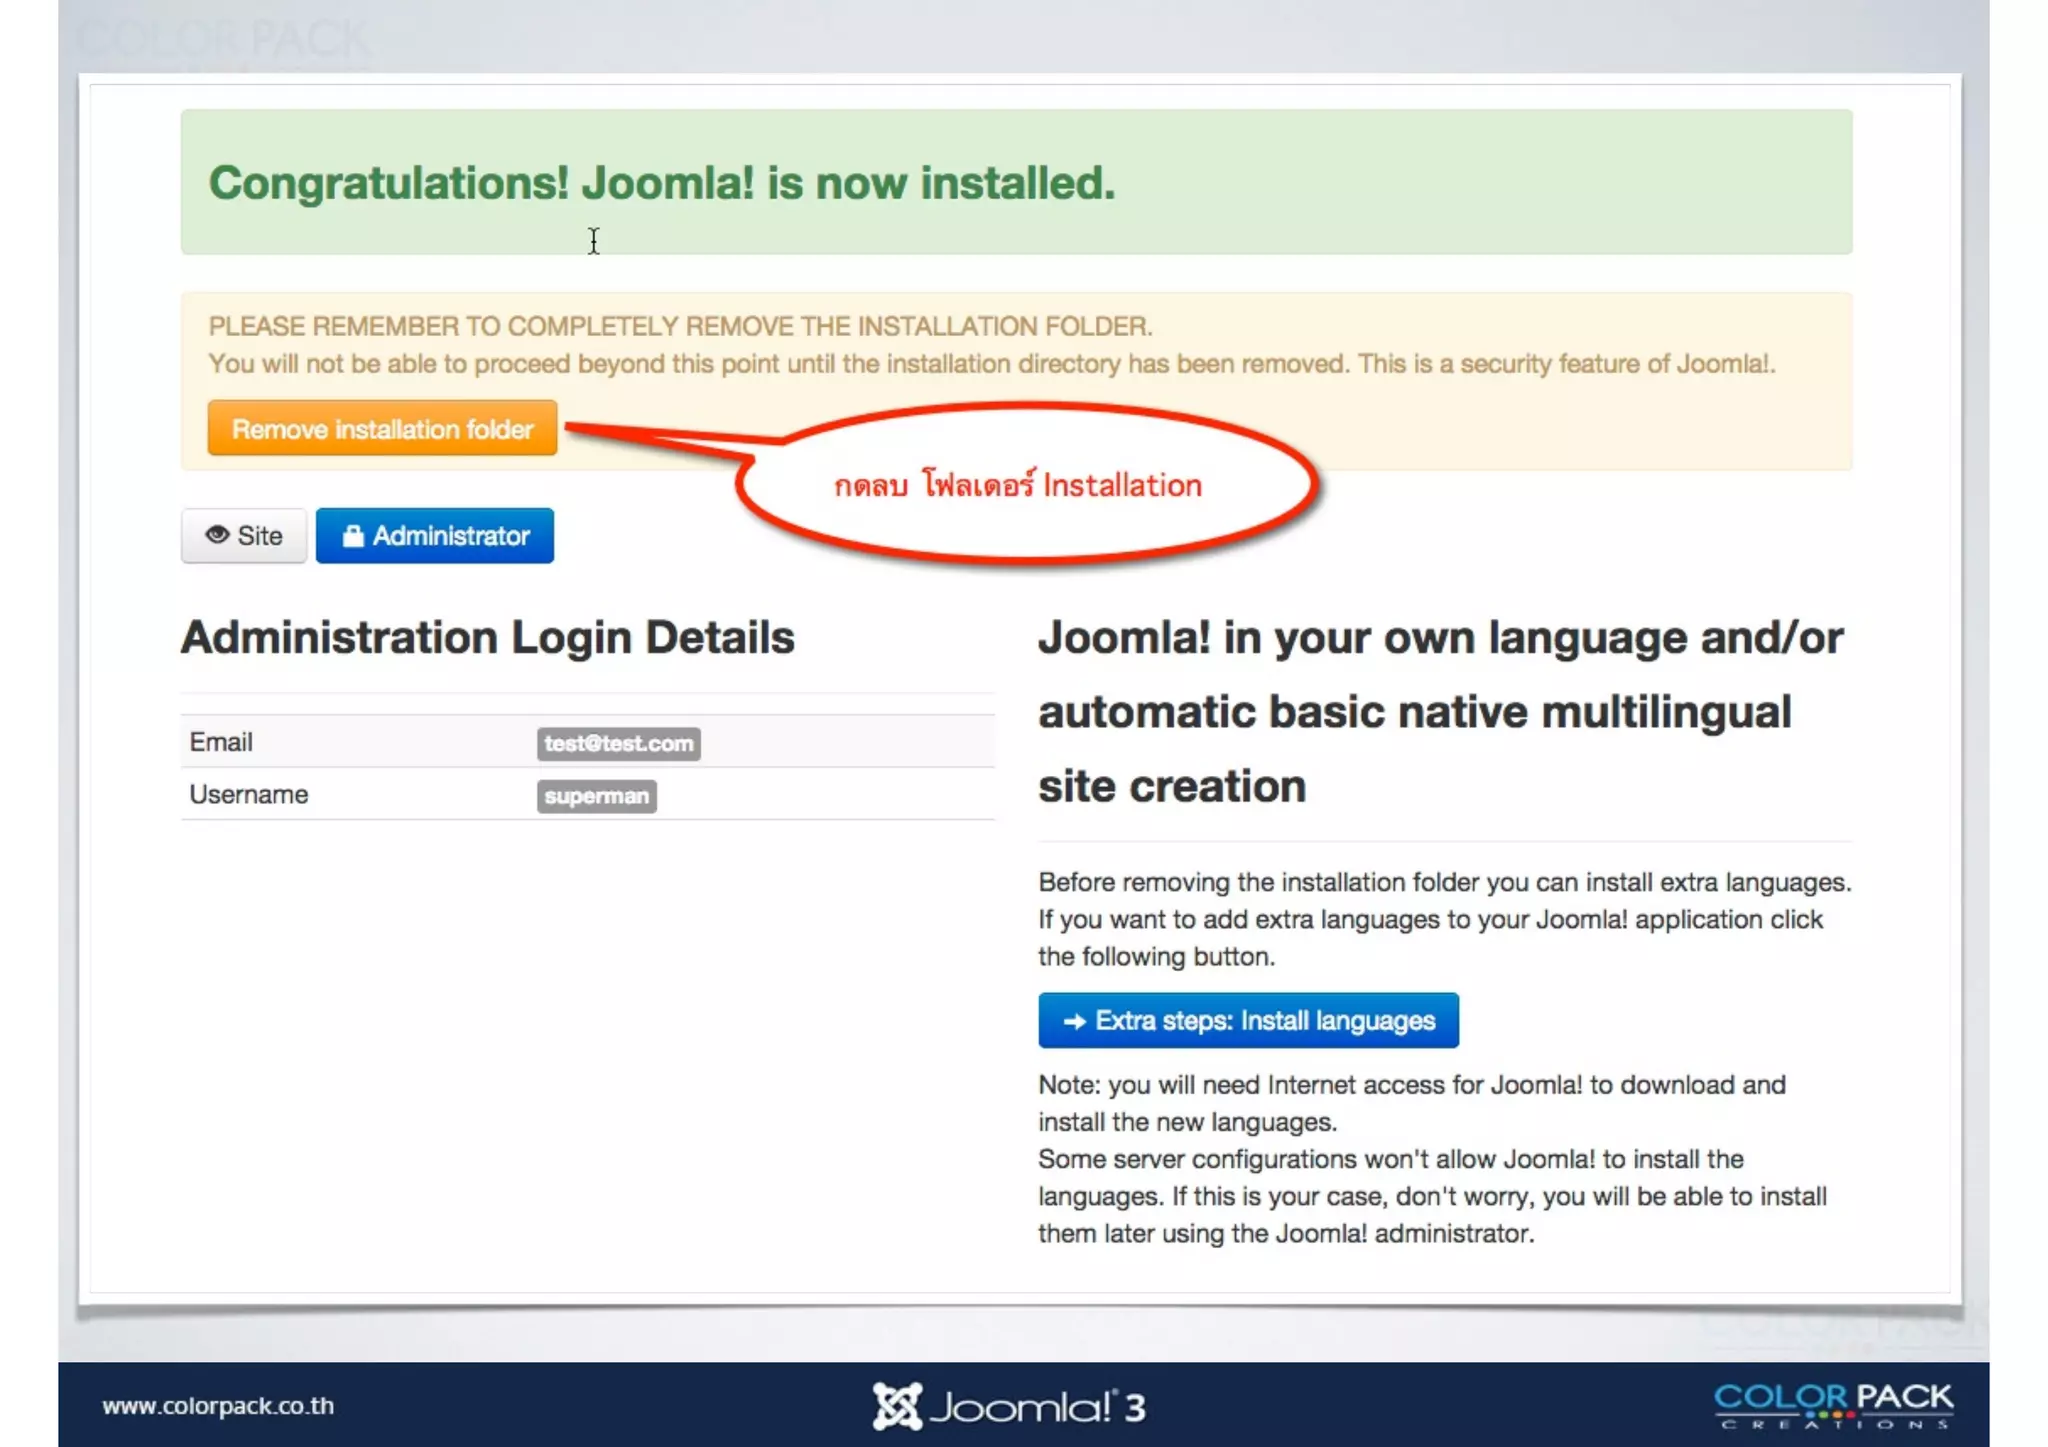The image size is (2048, 1447).
Task: Click the eye icon on Site button
Action: pos(217,535)
